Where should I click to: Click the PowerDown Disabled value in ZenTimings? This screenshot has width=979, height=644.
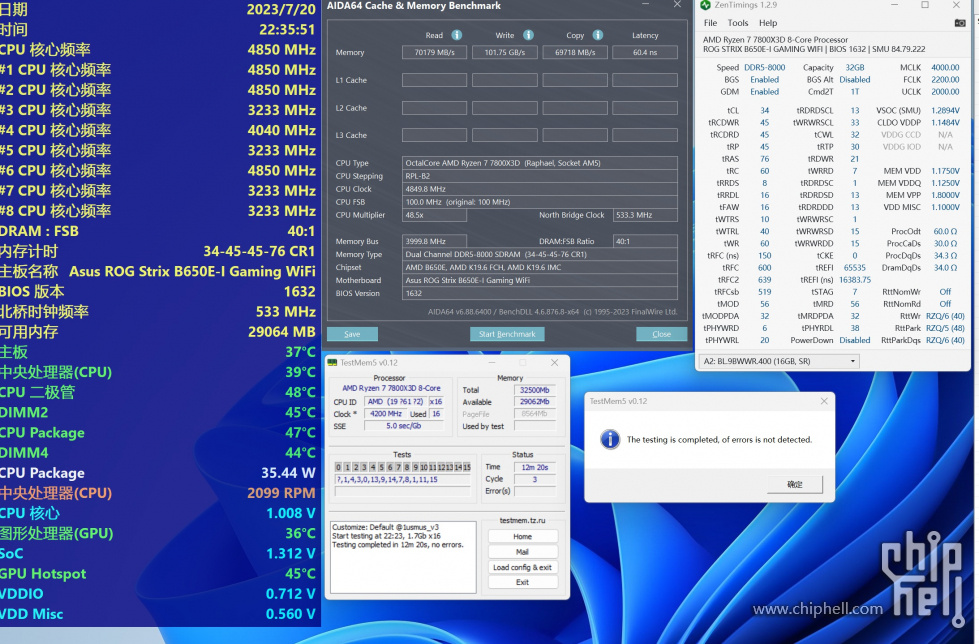tap(855, 340)
